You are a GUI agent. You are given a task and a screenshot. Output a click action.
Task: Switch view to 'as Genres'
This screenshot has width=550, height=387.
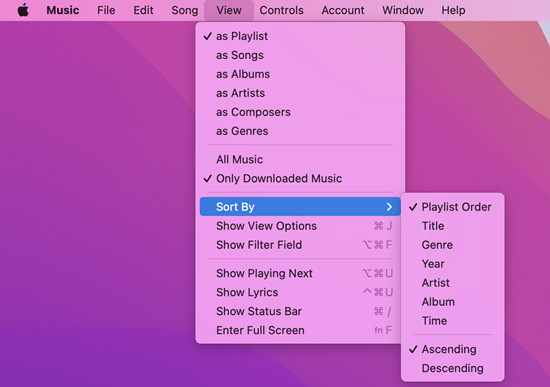(300, 131)
